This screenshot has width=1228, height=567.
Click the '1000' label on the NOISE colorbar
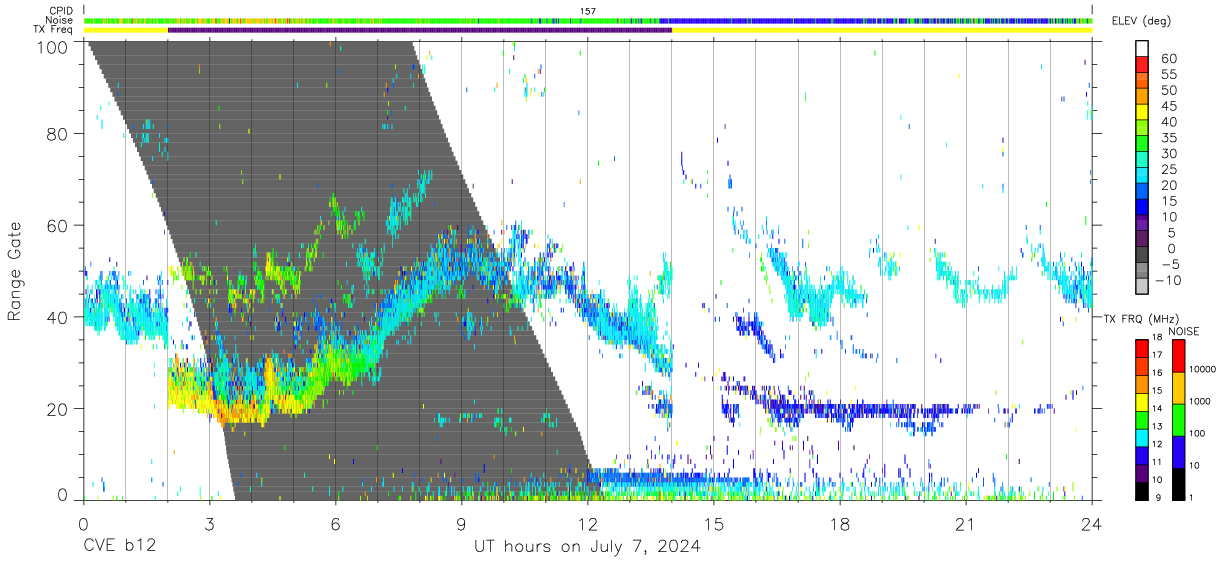(1199, 401)
